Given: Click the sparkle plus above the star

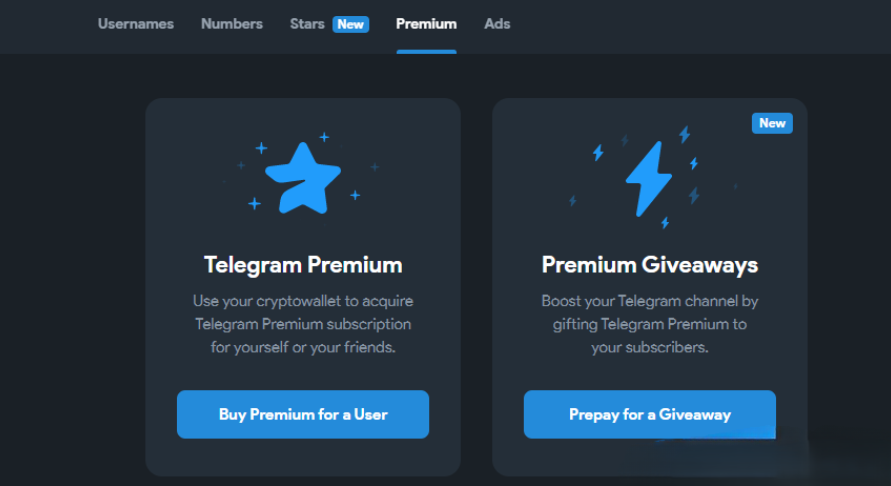Looking at the screenshot, I should point(324,137).
